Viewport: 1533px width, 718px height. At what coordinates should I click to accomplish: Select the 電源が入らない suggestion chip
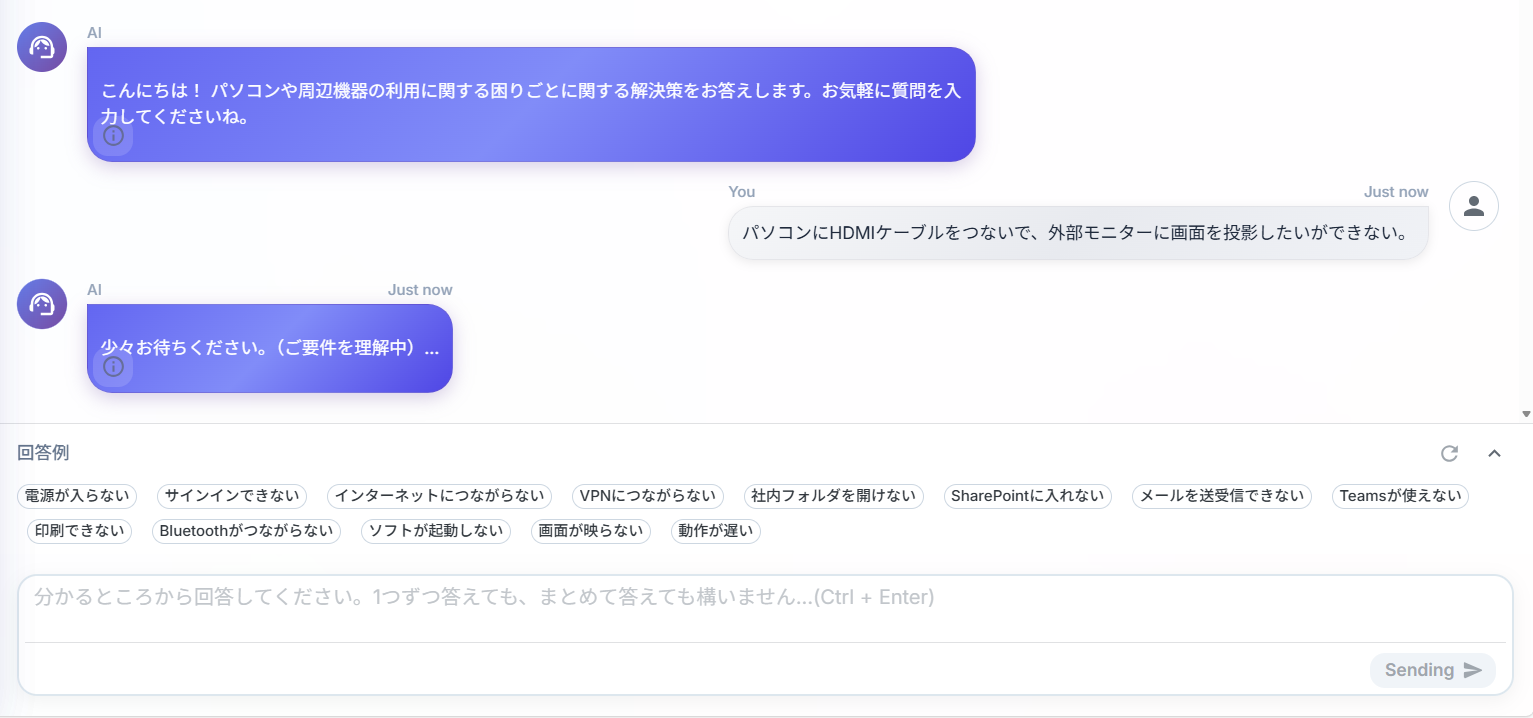click(x=77, y=496)
